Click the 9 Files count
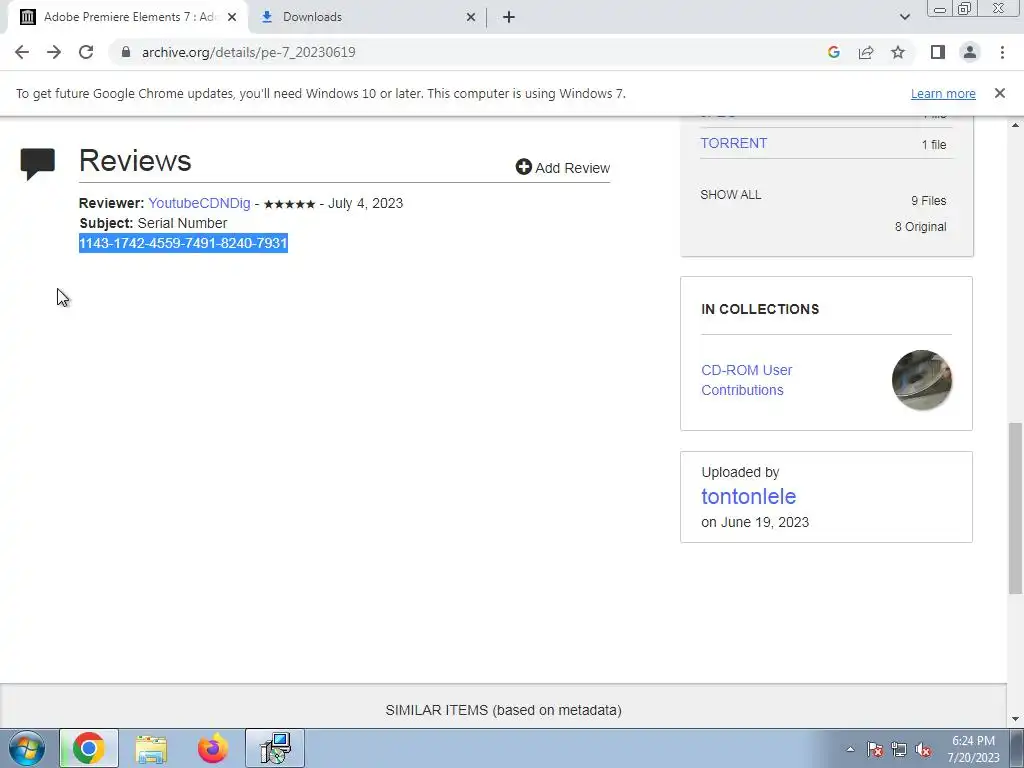 pyautogui.click(x=928, y=200)
